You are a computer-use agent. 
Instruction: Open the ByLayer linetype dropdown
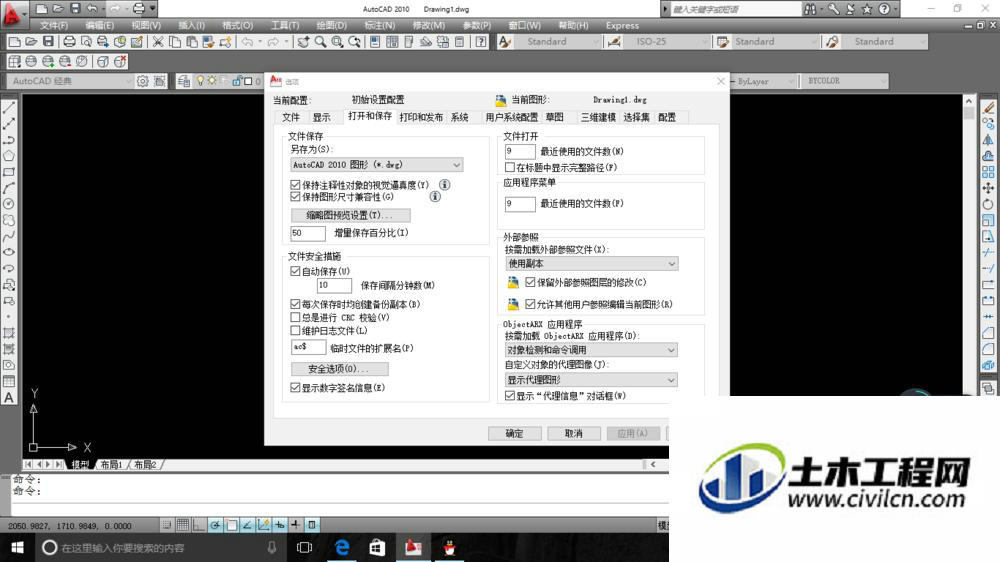click(763, 81)
